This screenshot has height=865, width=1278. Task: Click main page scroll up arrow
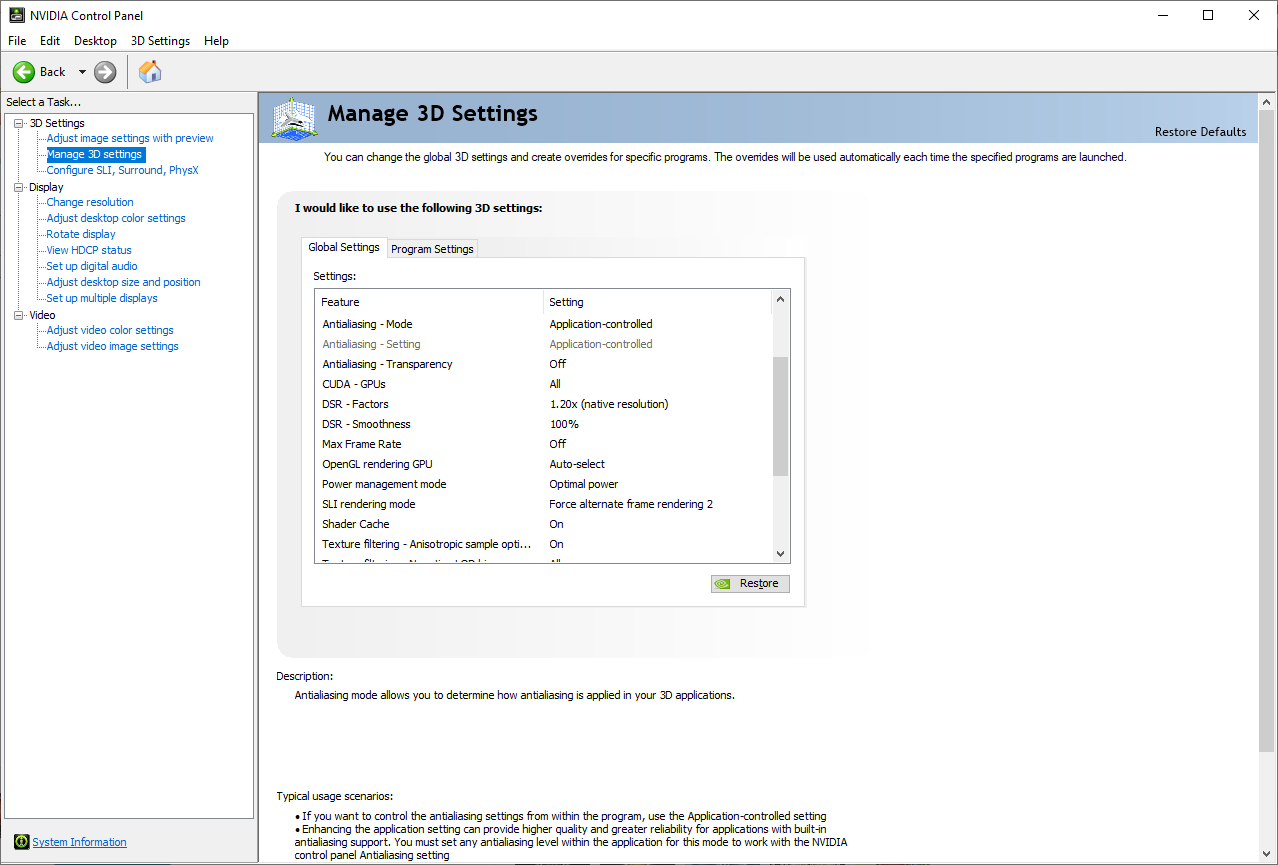(x=1267, y=103)
